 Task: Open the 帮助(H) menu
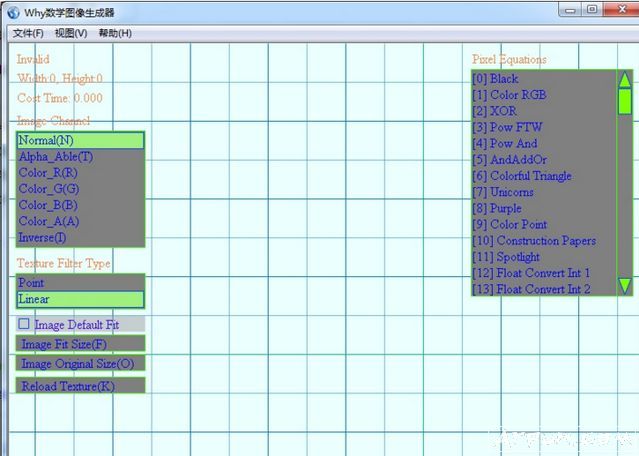pos(115,33)
